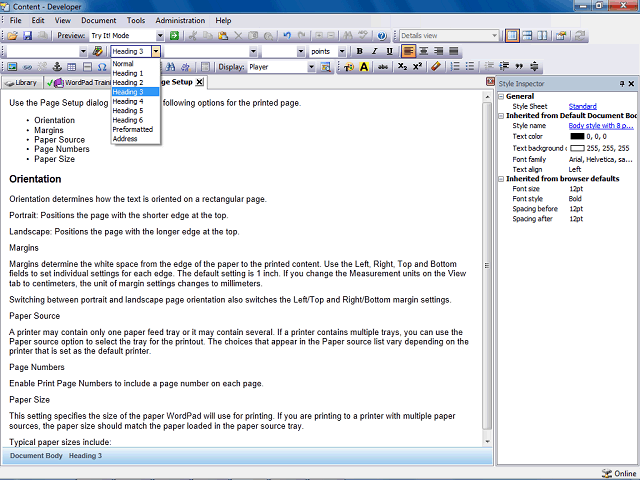The width and height of the screenshot is (640, 480).
Task: Select Document Body in the path bar
Action: point(36,456)
